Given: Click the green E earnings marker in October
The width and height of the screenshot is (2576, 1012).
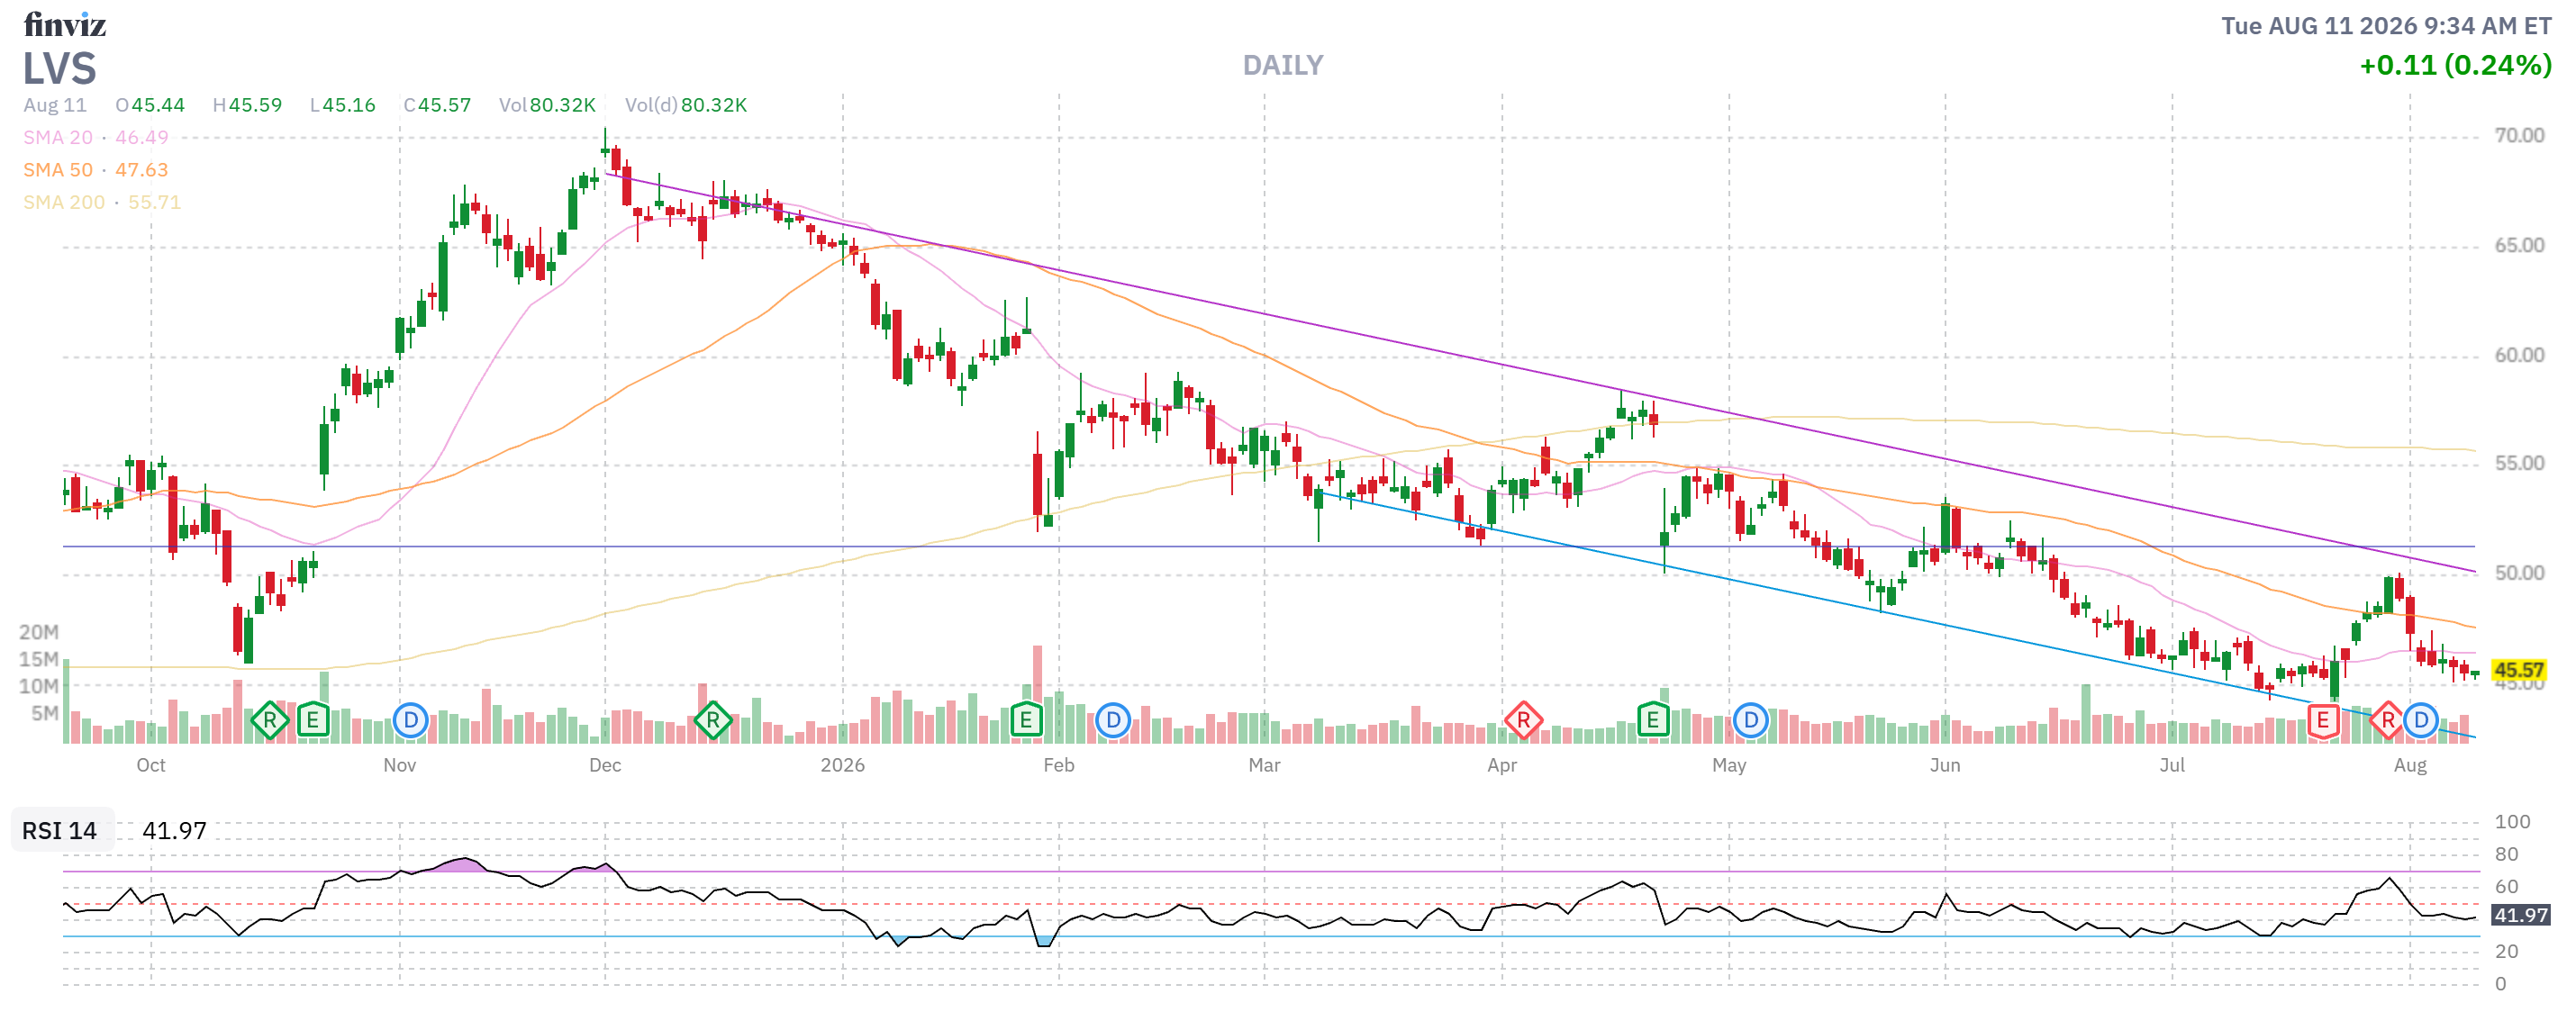Looking at the screenshot, I should pos(313,719).
